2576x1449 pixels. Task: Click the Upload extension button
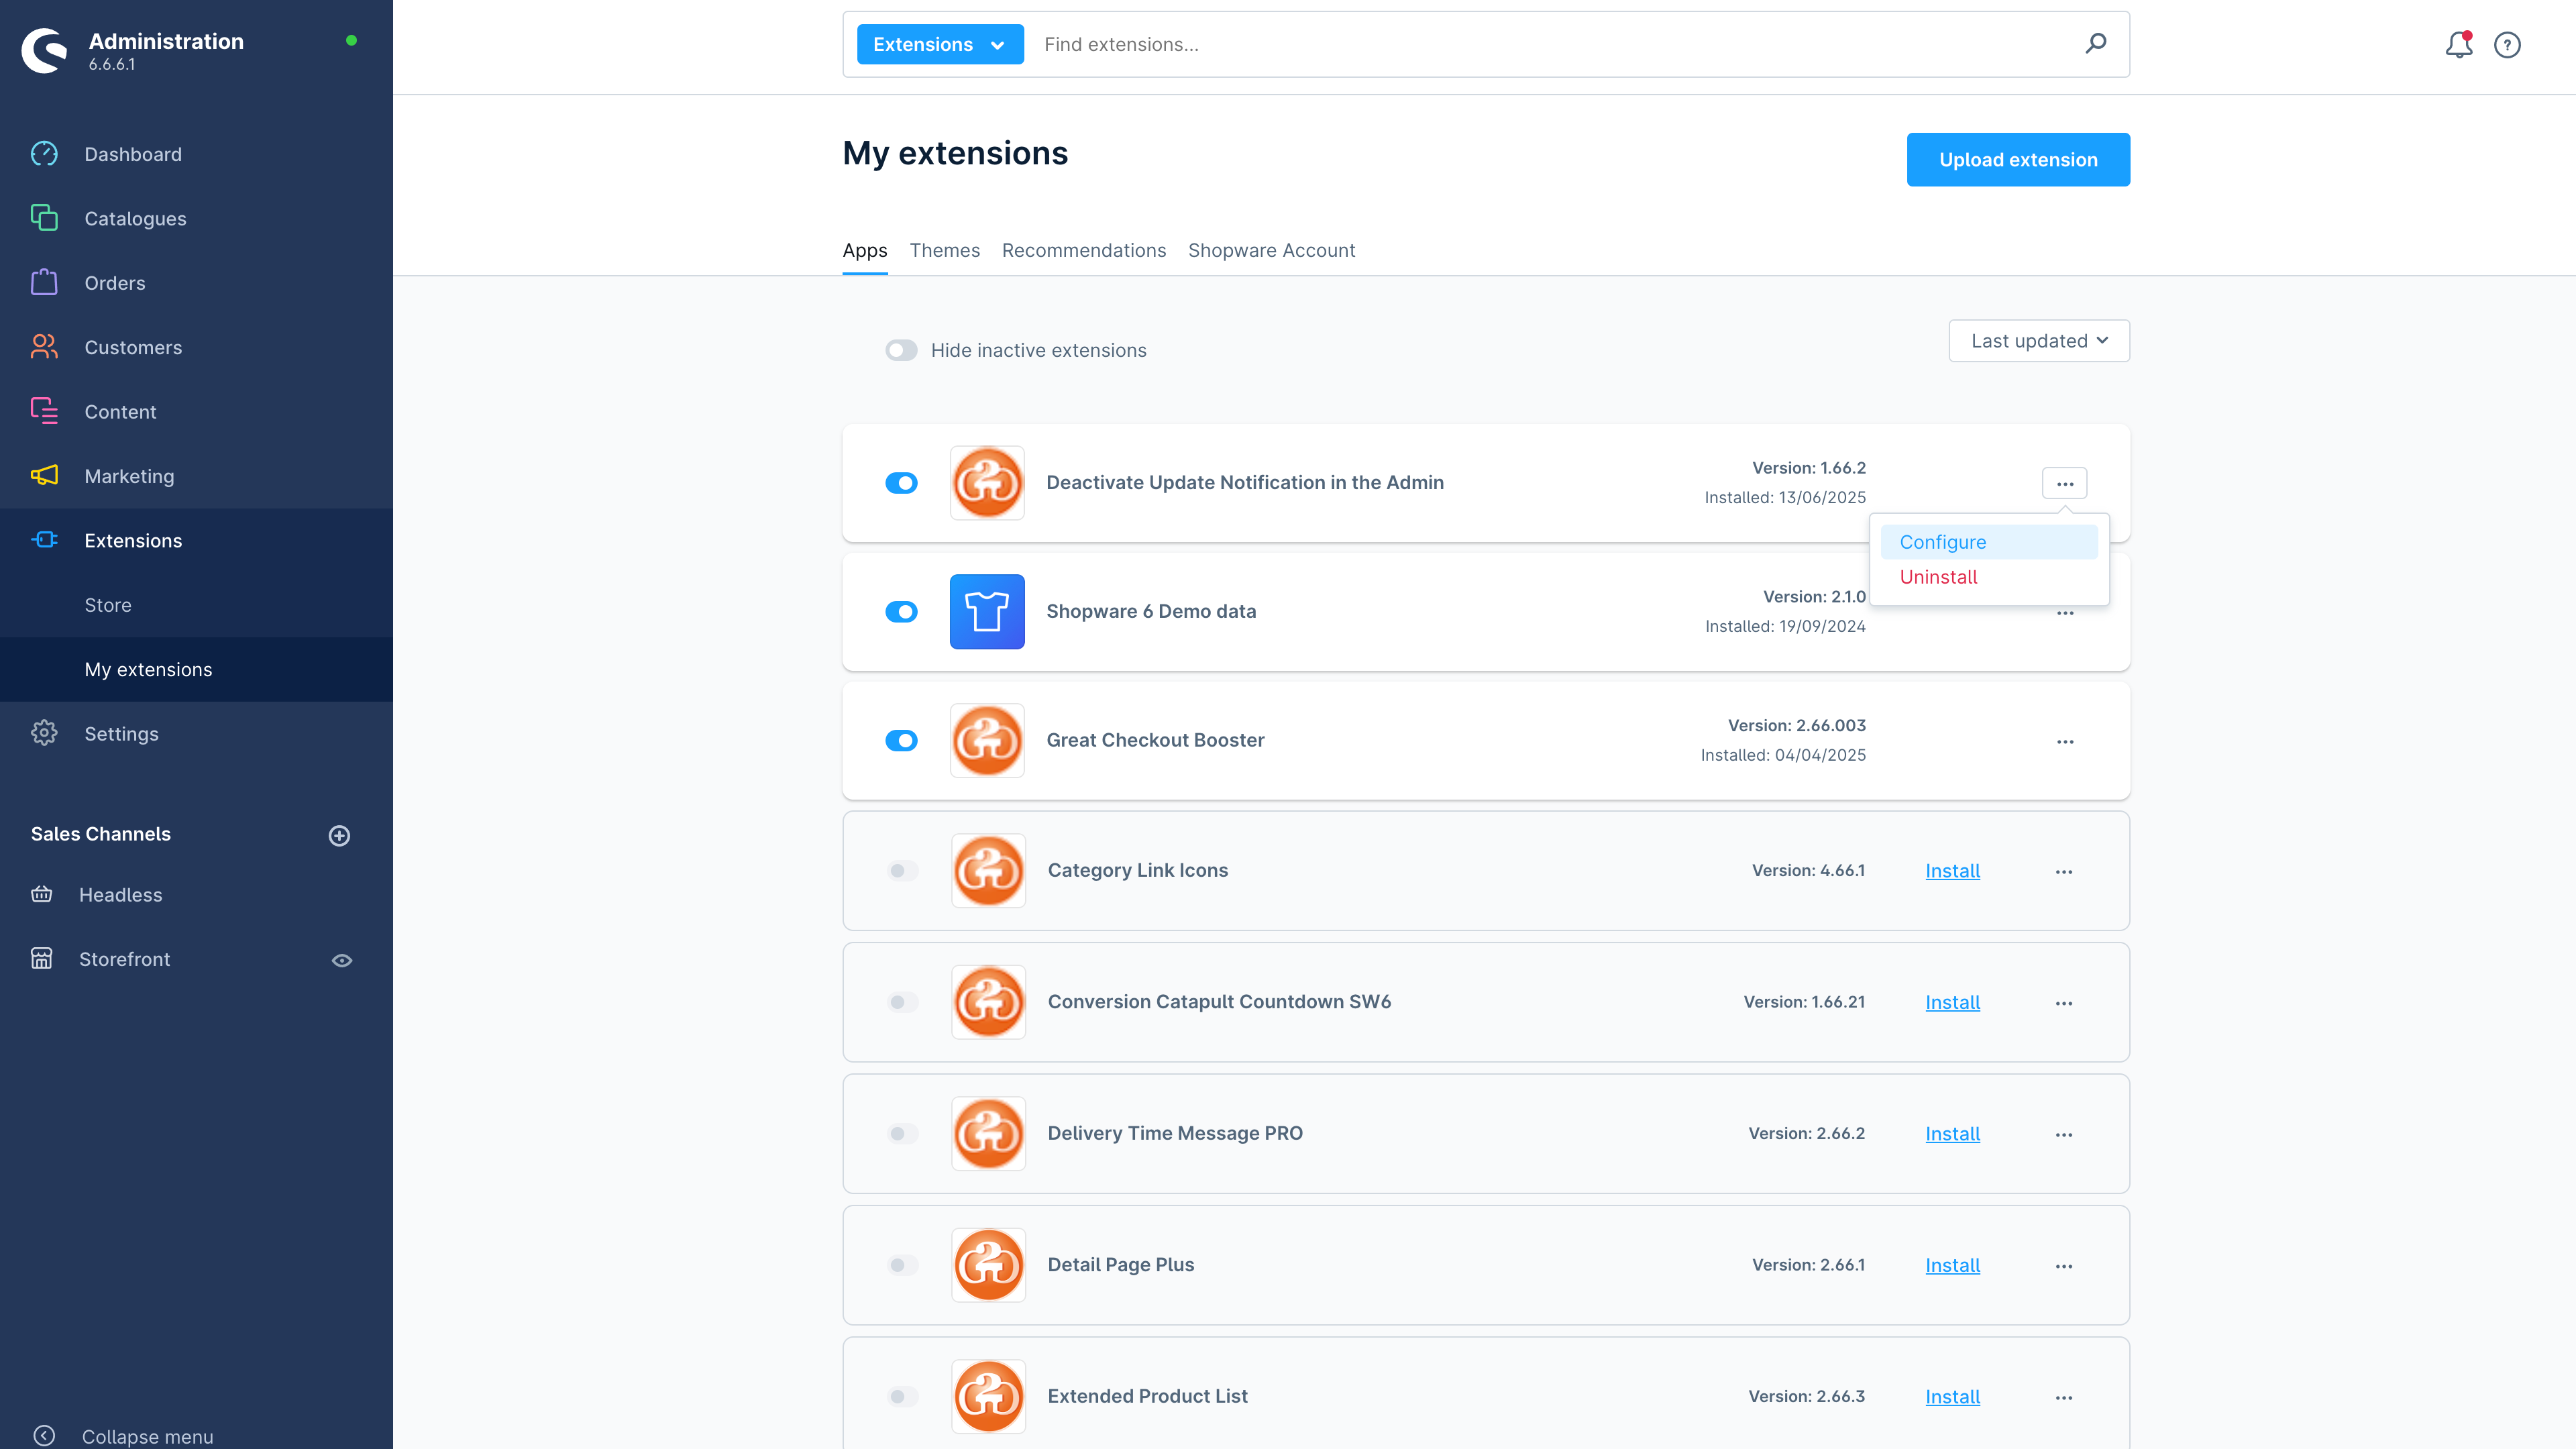(2018, 159)
